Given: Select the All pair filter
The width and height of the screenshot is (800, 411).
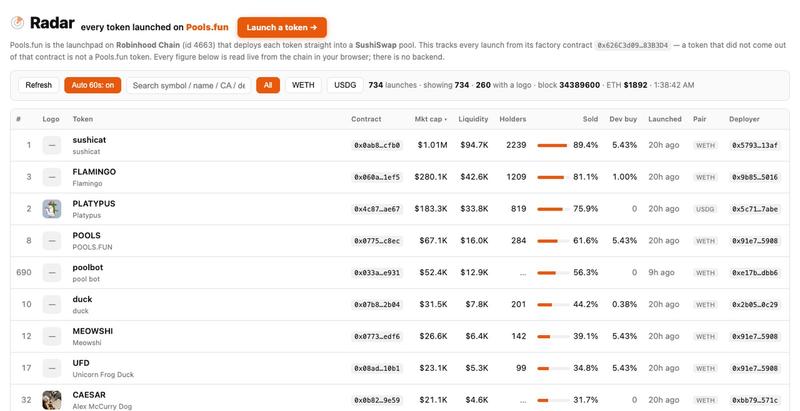Looking at the screenshot, I should pyautogui.click(x=268, y=85).
